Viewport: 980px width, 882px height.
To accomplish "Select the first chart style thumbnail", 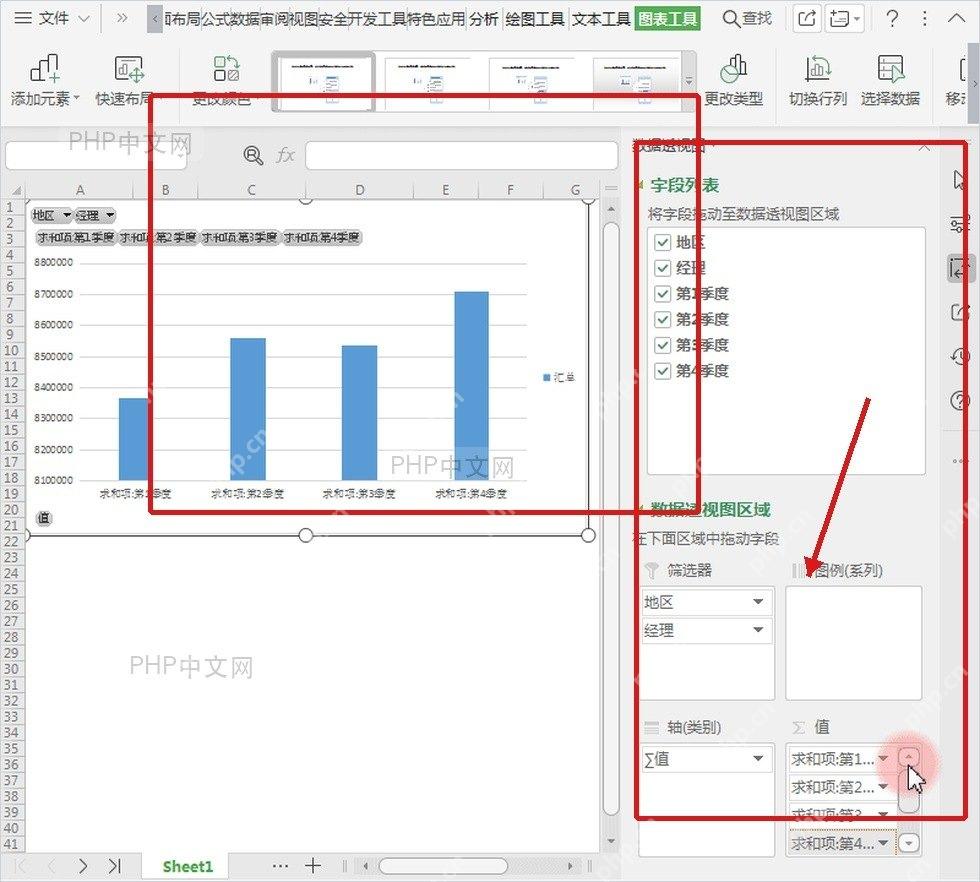I will [323, 82].
